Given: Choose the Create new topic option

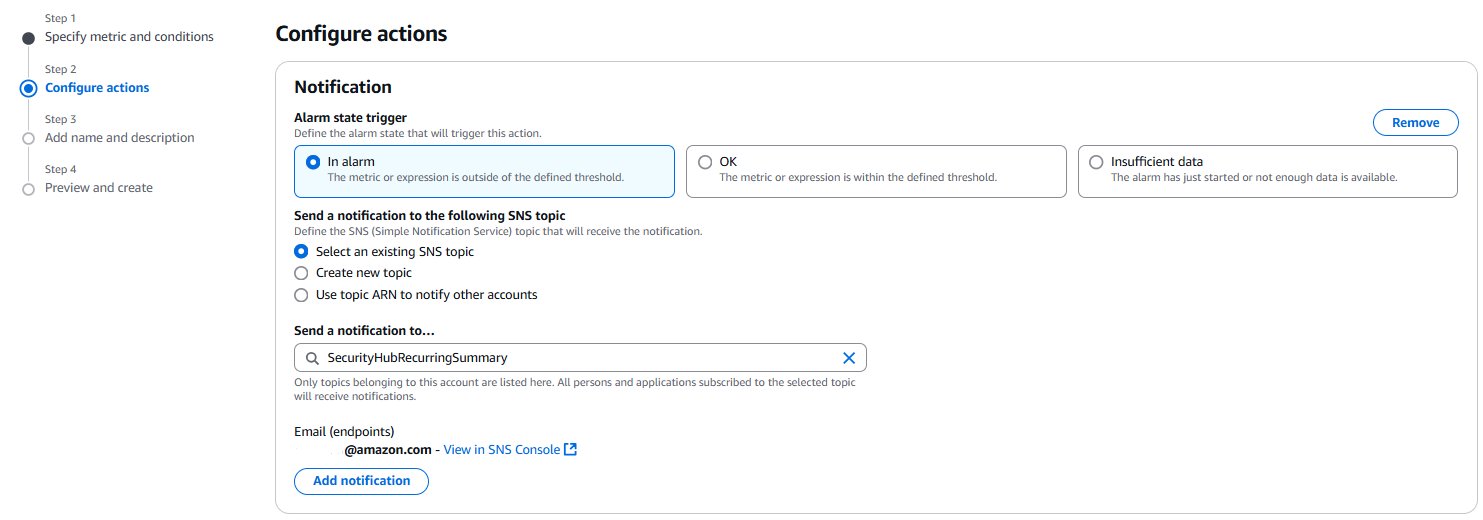Looking at the screenshot, I should pyautogui.click(x=301, y=273).
